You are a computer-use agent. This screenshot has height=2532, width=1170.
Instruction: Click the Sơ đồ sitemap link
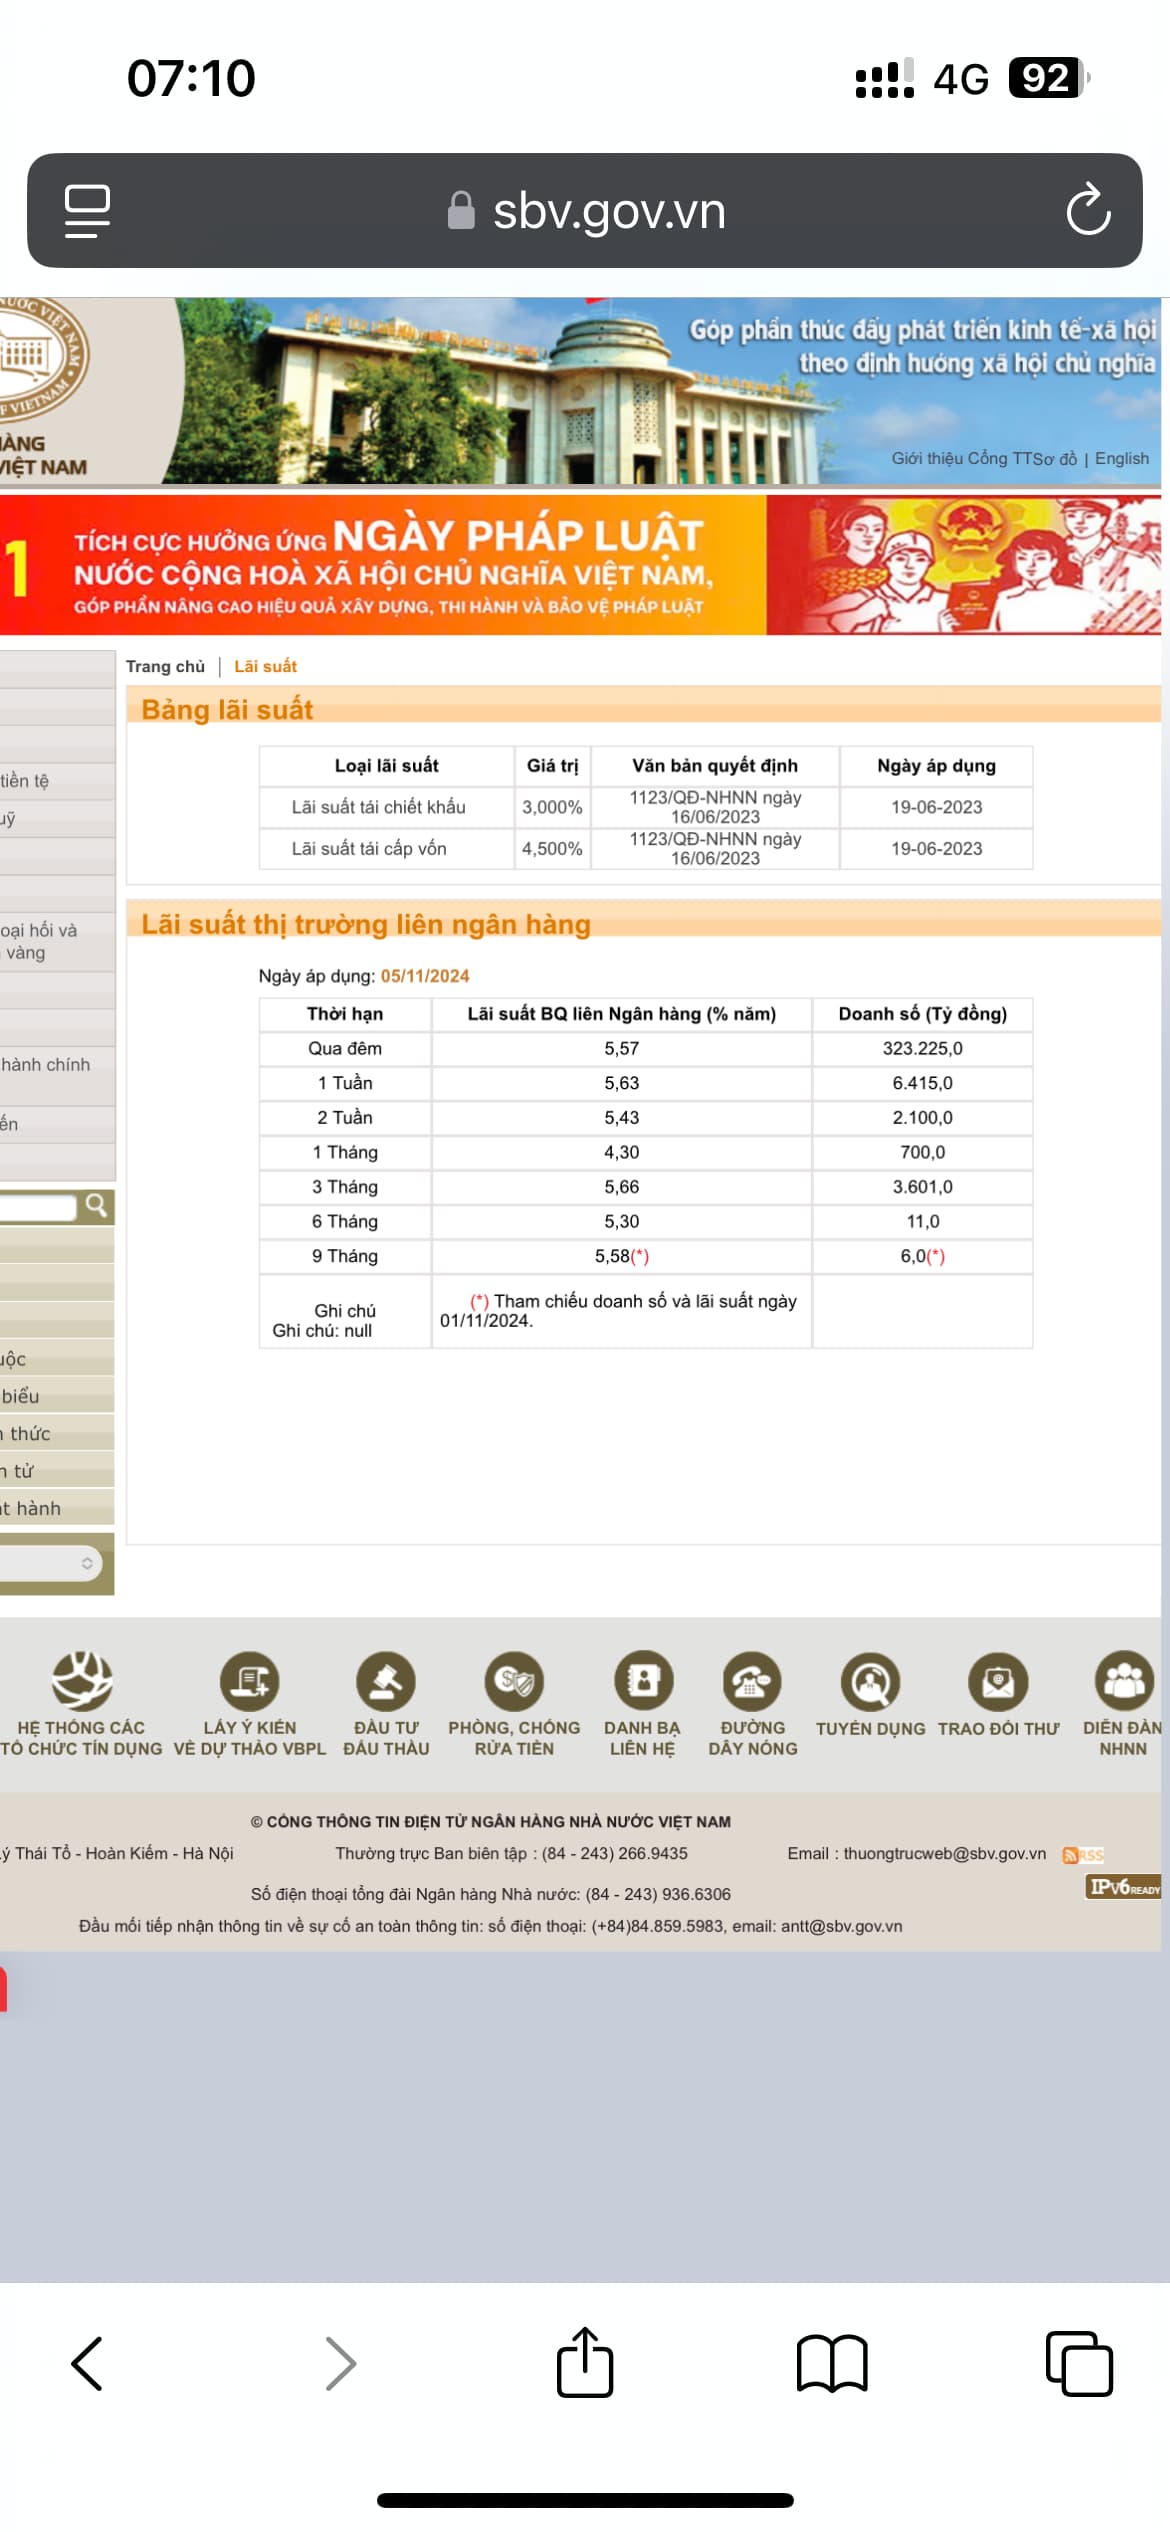(1055, 459)
